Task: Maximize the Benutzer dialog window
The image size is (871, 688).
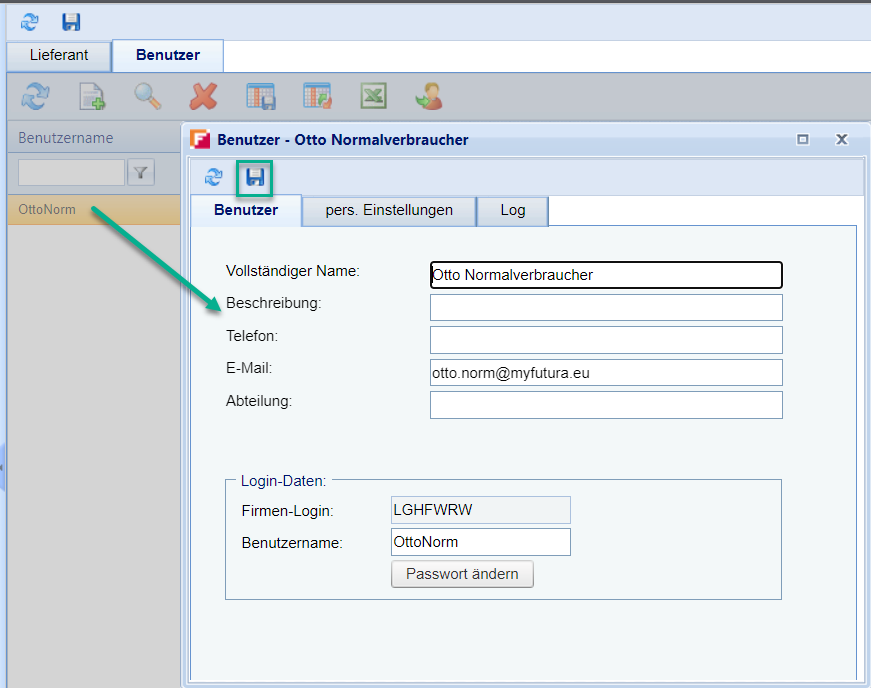Action: pyautogui.click(x=803, y=140)
